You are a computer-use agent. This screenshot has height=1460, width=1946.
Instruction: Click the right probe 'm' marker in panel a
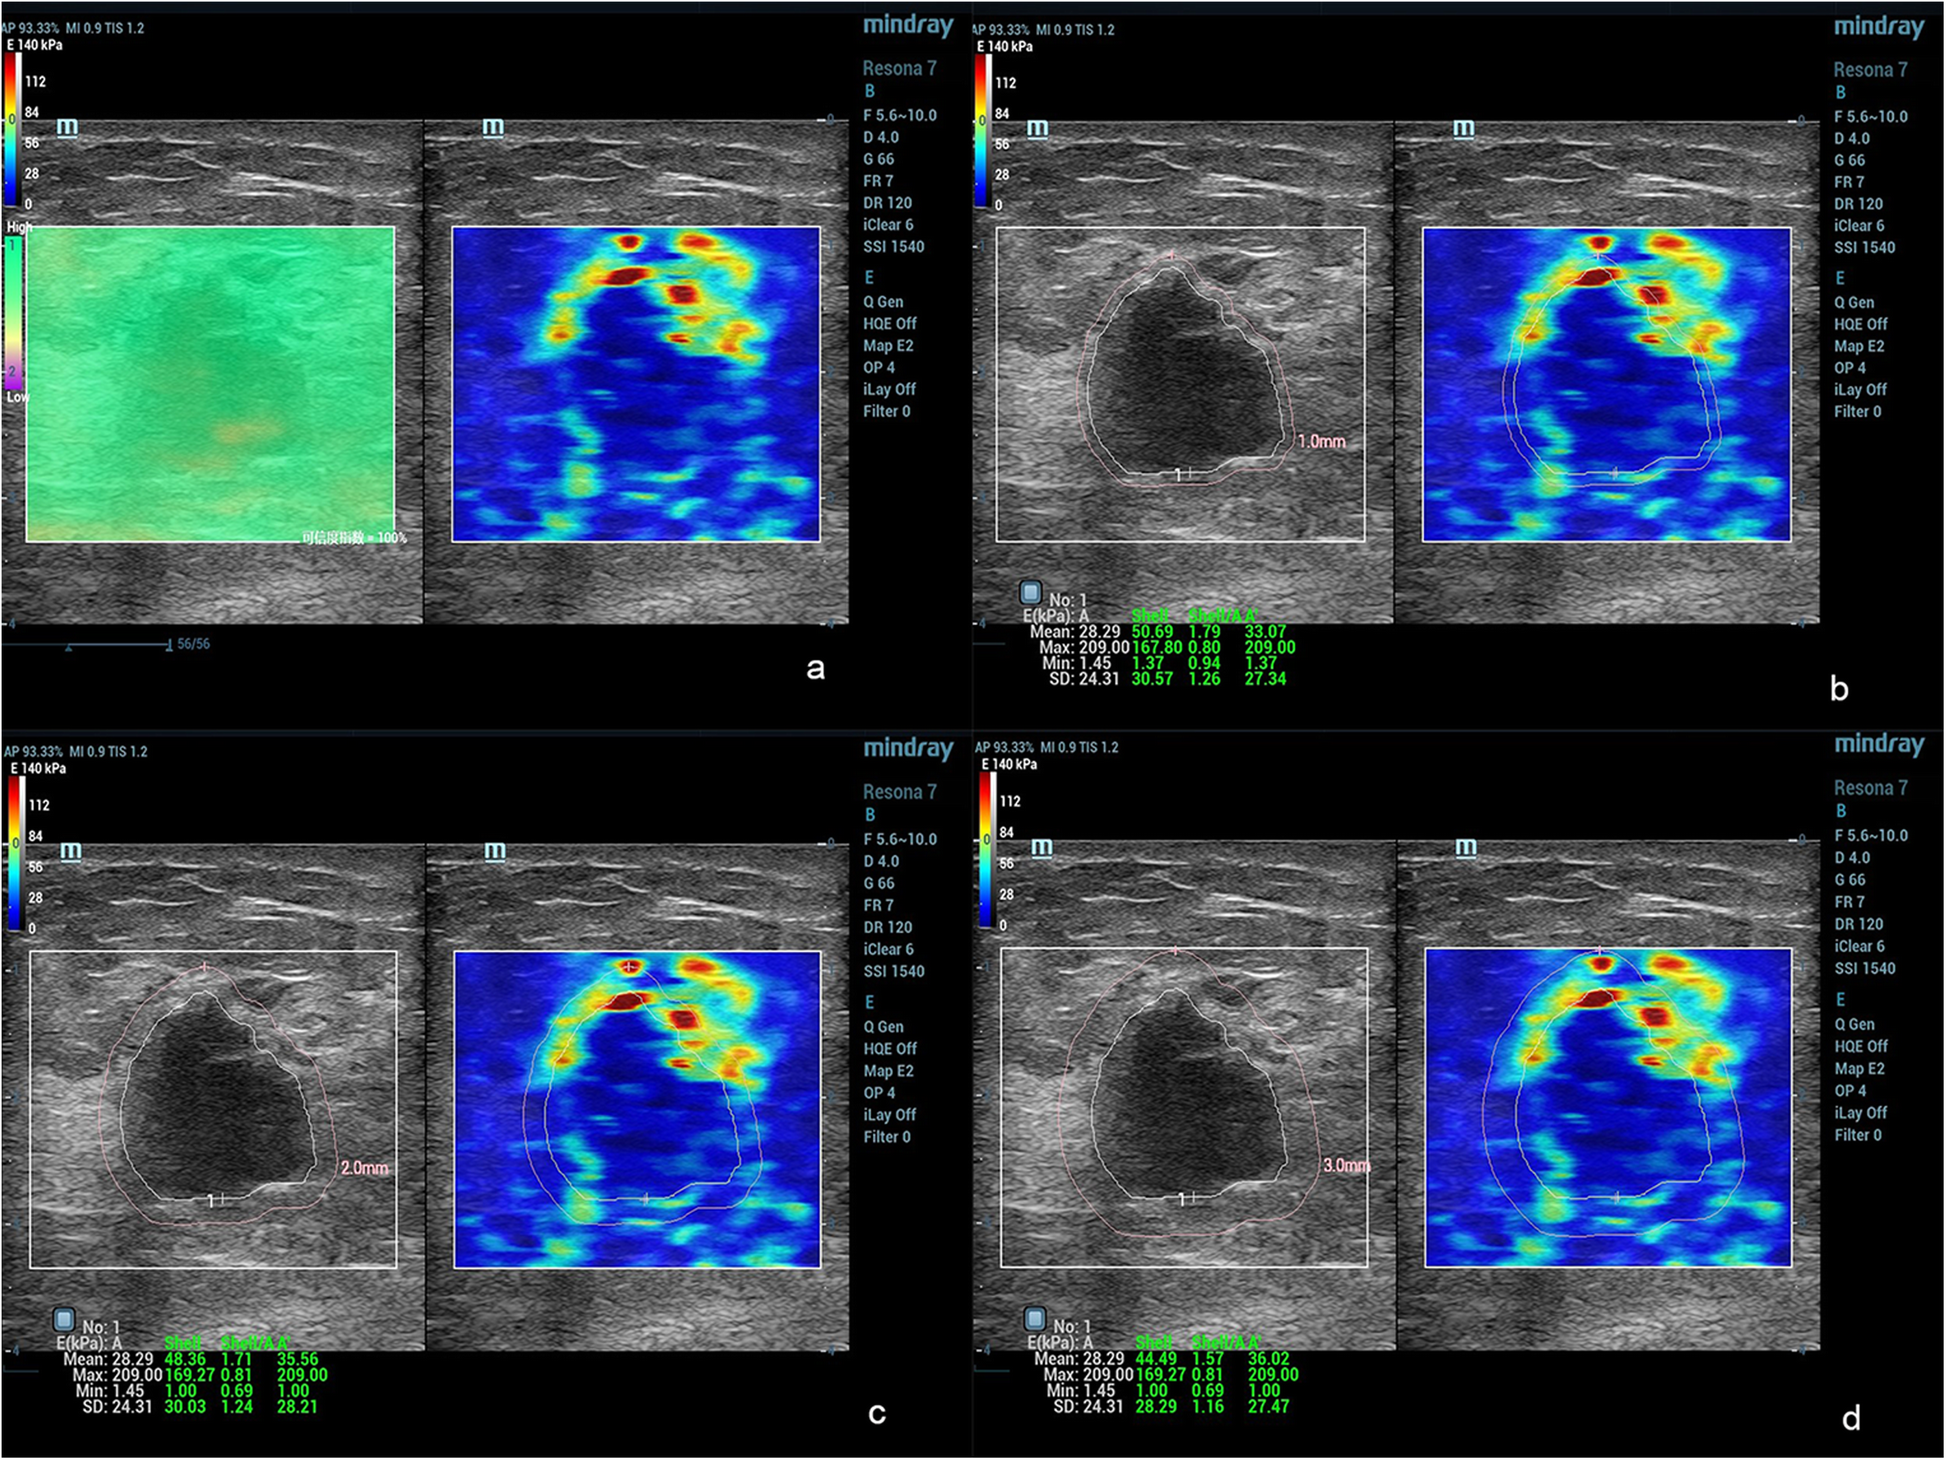tap(493, 127)
